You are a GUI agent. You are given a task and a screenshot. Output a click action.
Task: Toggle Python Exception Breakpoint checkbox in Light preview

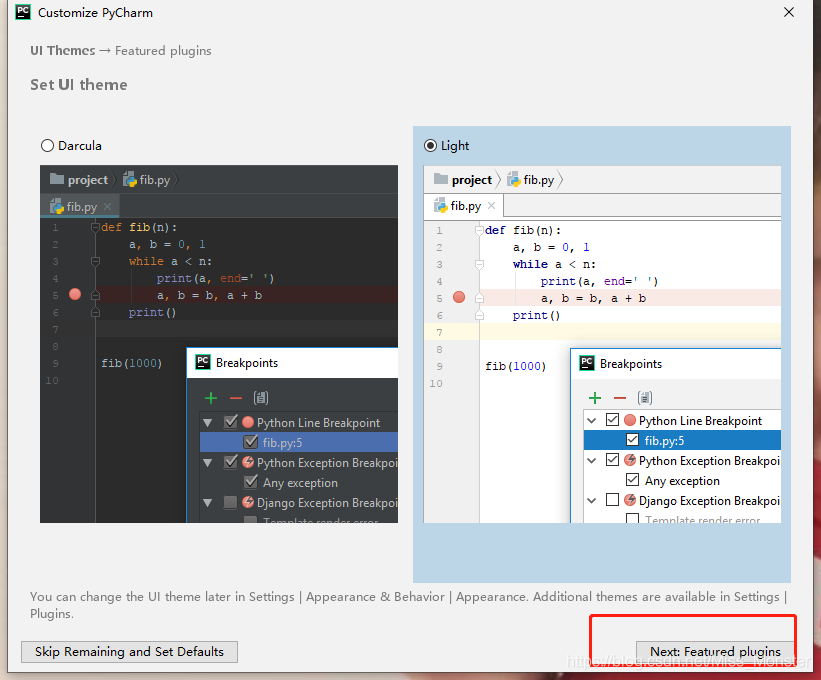click(x=612, y=460)
